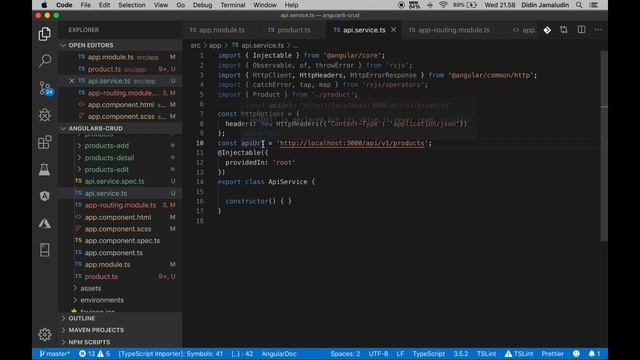Image resolution: width=640 pixels, height=360 pixels.
Task: Click TypeScript Importer Symbols: 41 status
Action: click(171, 354)
